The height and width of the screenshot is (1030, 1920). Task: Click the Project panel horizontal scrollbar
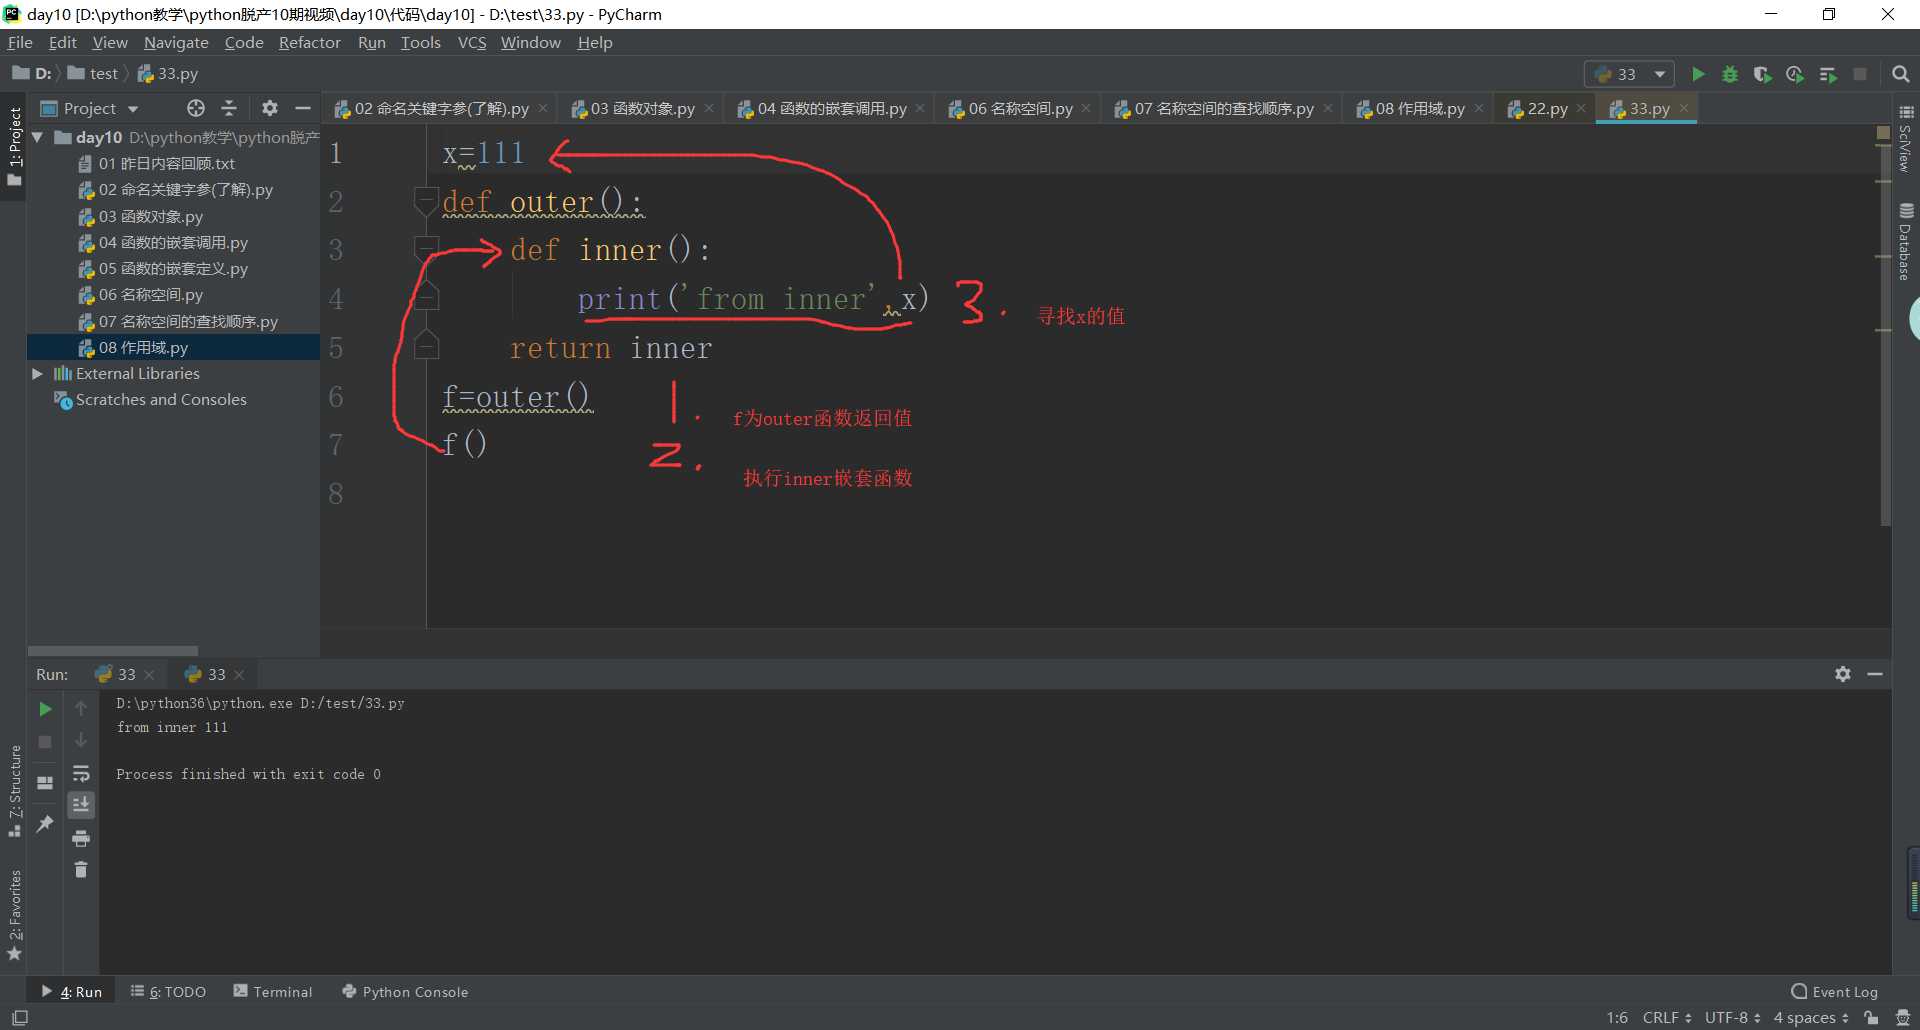112,651
